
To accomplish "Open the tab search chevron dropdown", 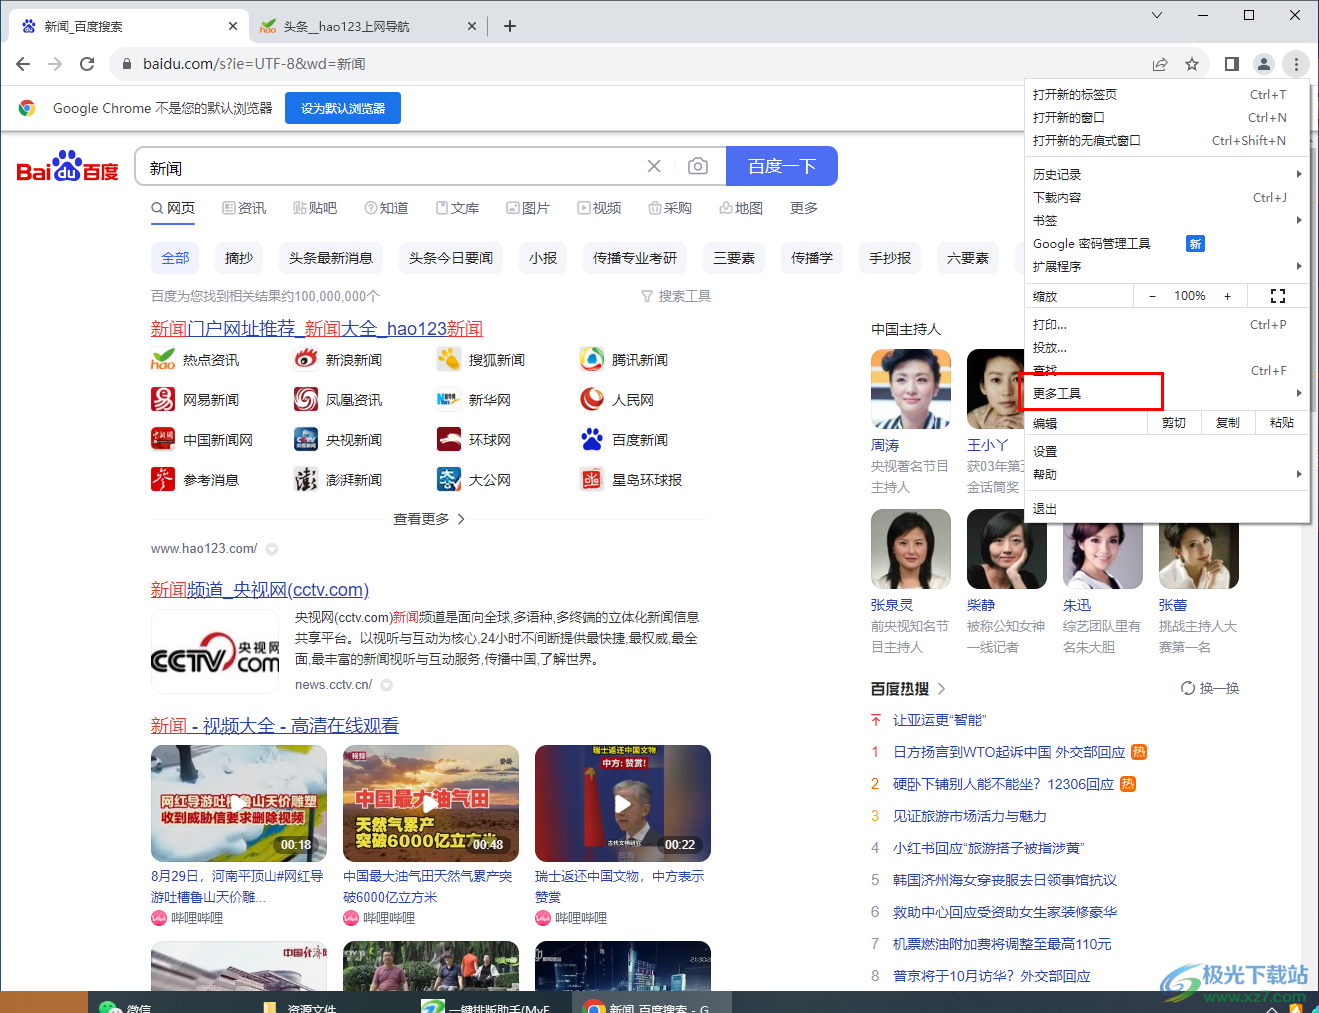I will pyautogui.click(x=1157, y=15).
